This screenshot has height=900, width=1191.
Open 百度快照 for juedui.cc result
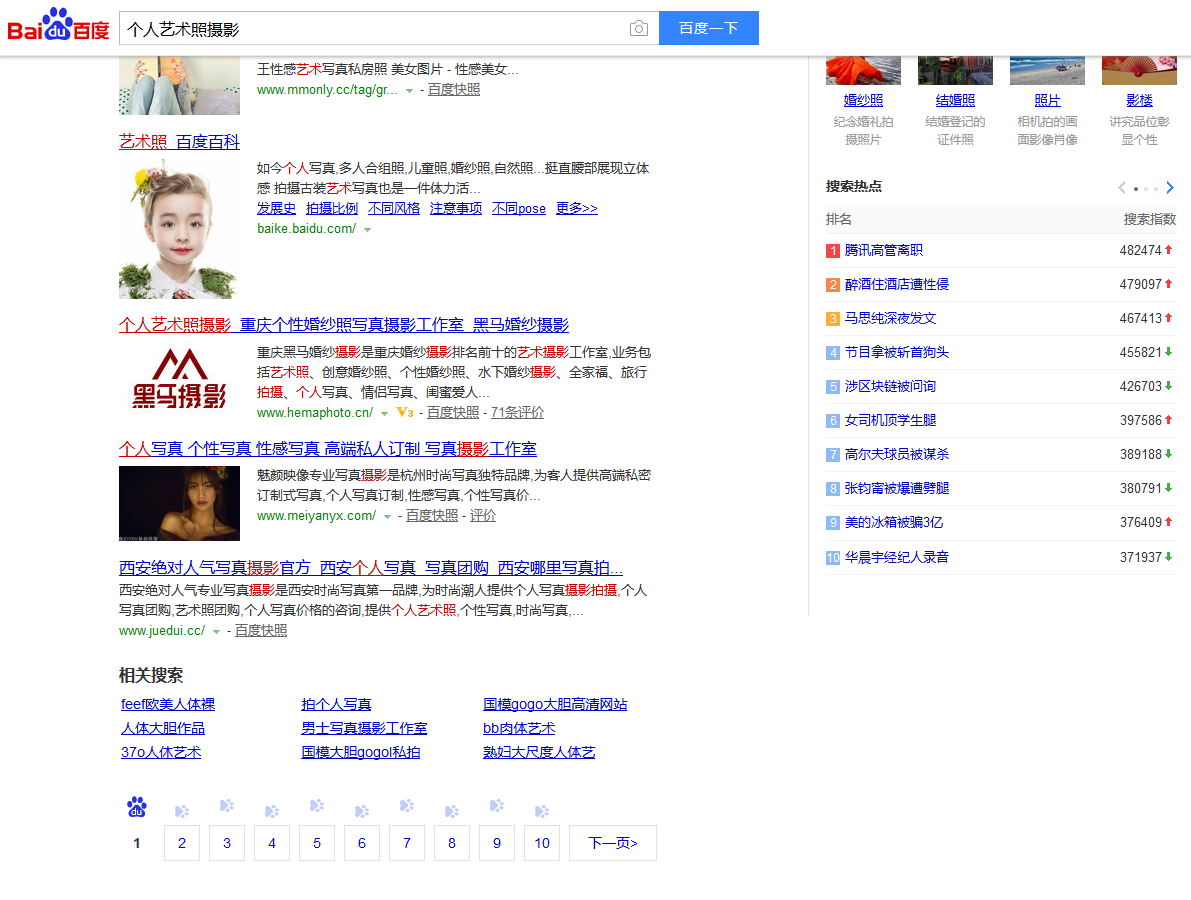[x=261, y=630]
